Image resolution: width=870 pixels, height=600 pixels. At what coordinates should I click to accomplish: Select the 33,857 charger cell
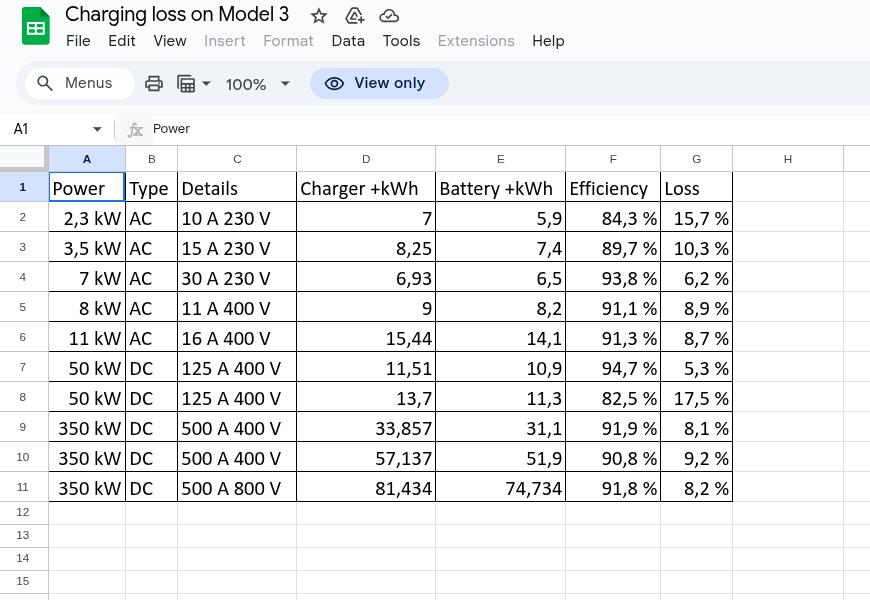point(366,427)
